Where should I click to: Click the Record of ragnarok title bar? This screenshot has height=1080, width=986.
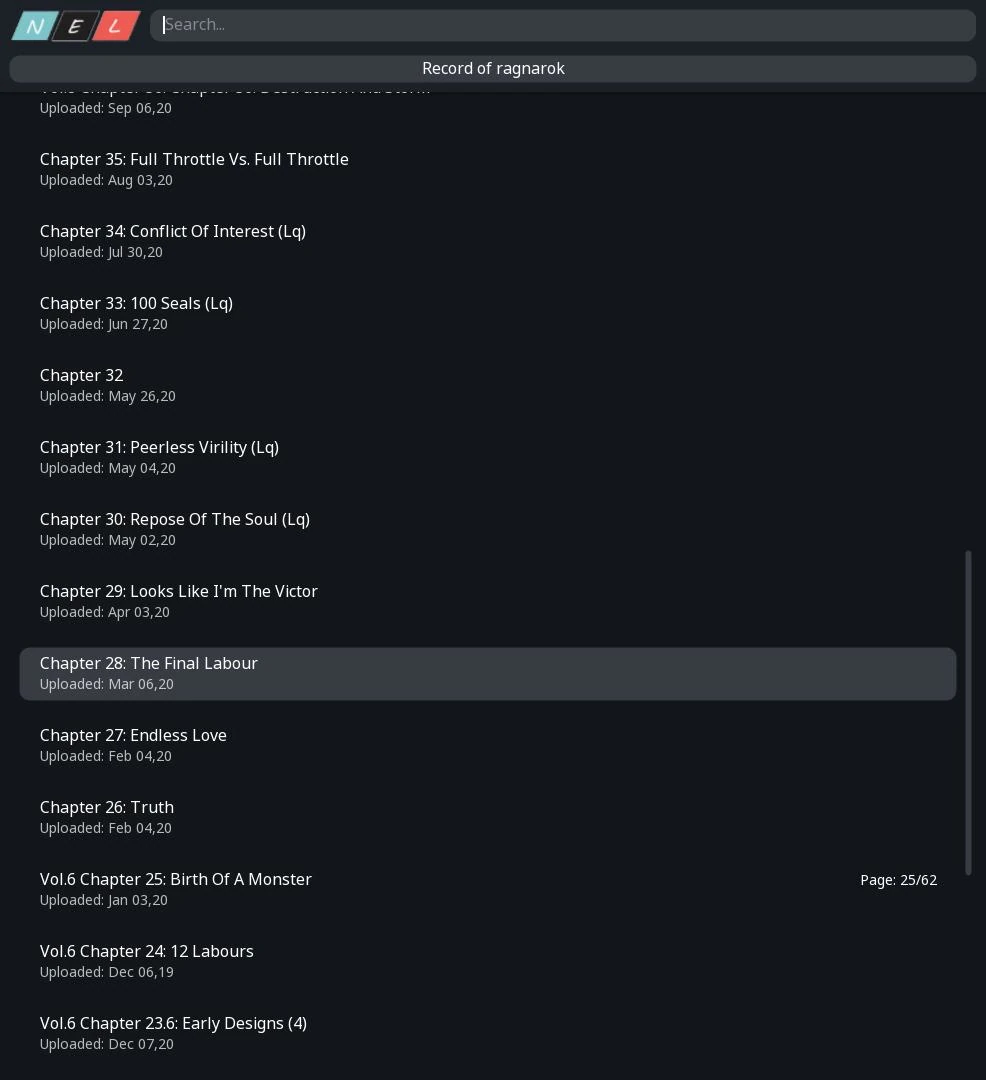tap(492, 68)
